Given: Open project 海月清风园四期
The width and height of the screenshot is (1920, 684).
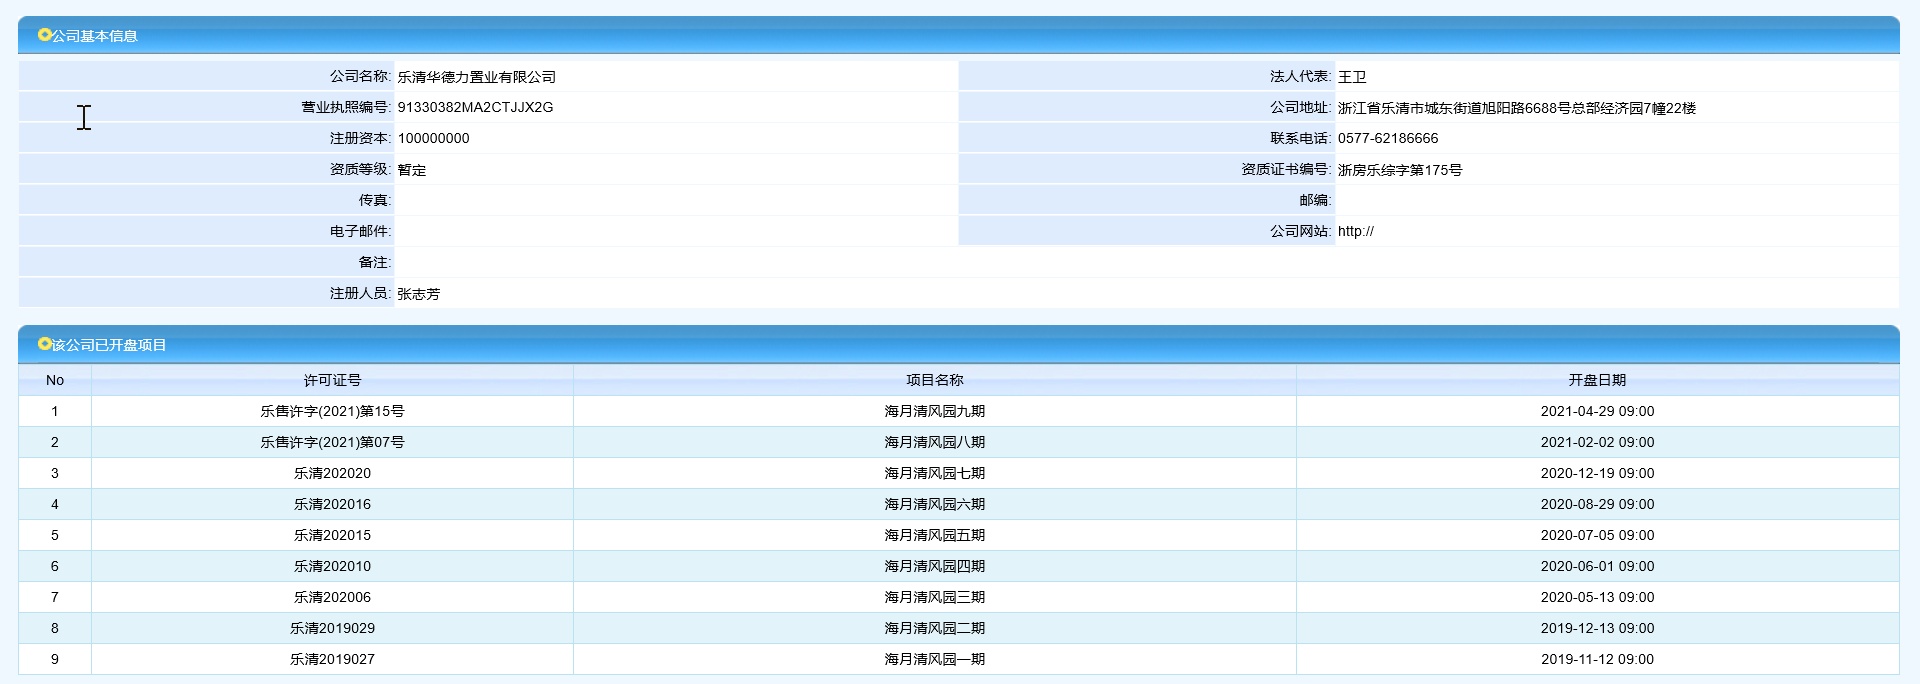Looking at the screenshot, I should point(934,566).
